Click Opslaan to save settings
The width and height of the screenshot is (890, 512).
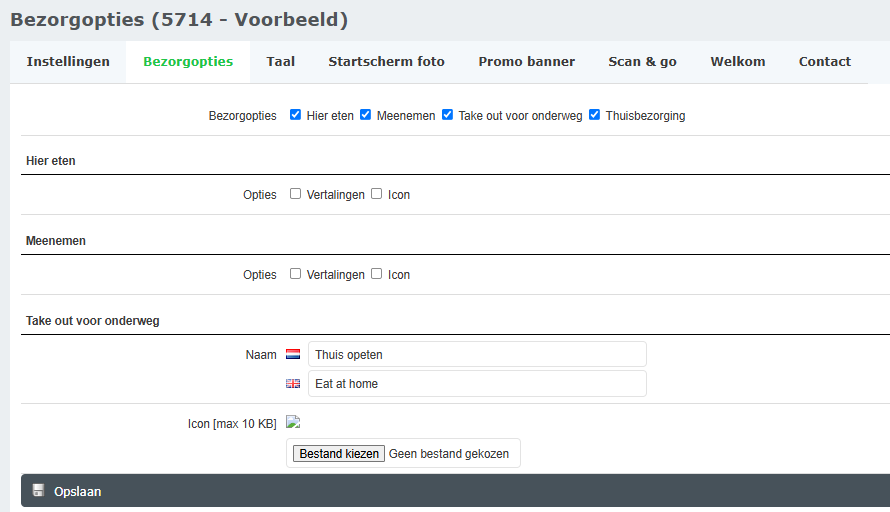coord(78,491)
